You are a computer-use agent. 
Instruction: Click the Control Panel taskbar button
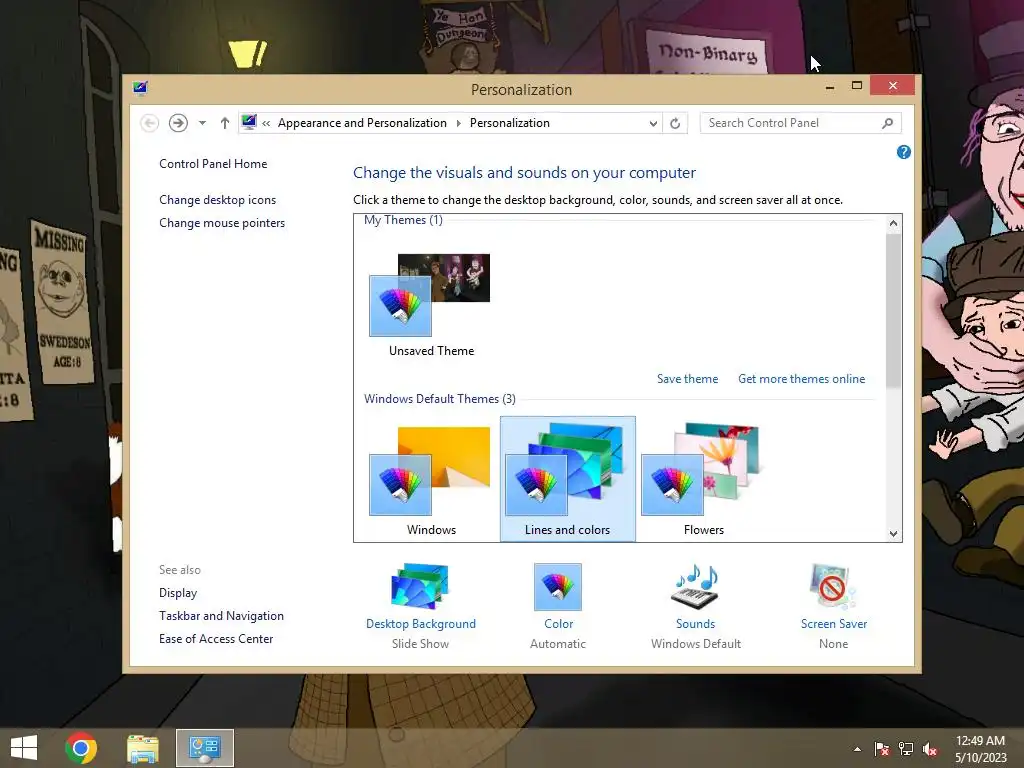[204, 748]
